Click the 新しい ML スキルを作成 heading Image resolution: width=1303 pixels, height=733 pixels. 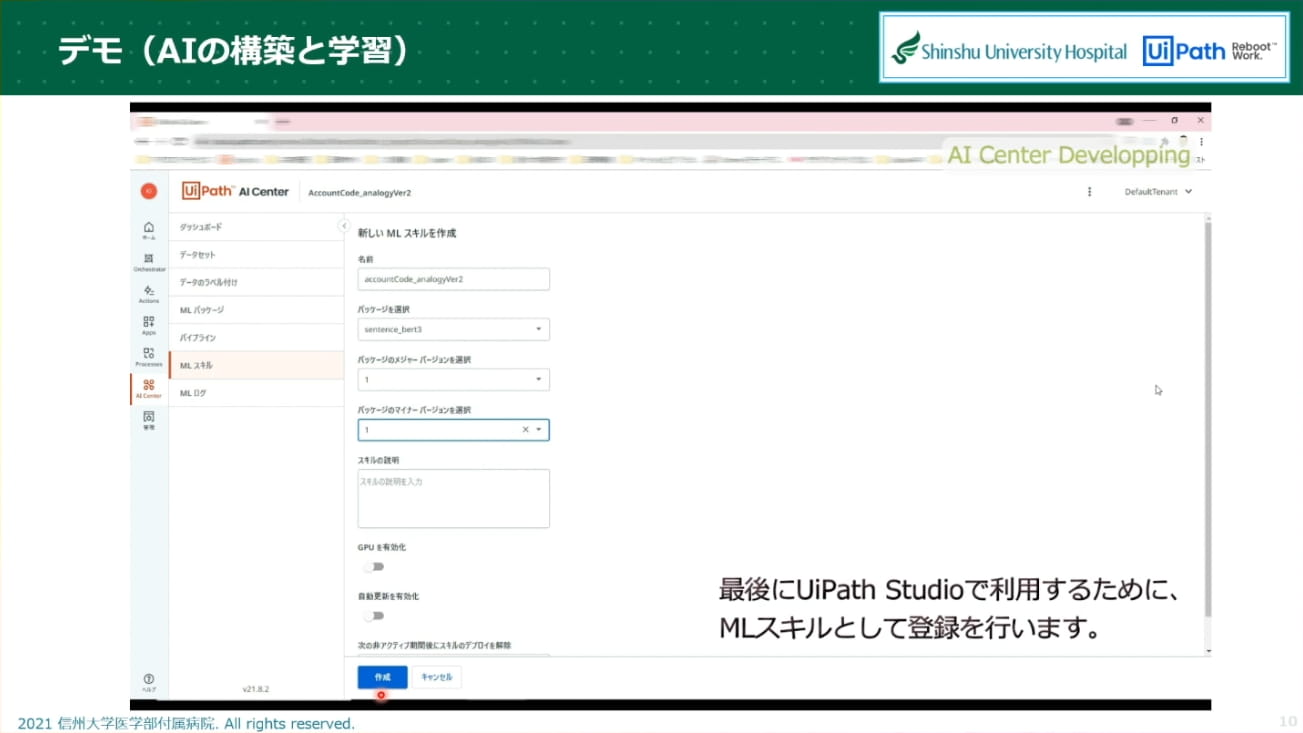click(x=407, y=233)
